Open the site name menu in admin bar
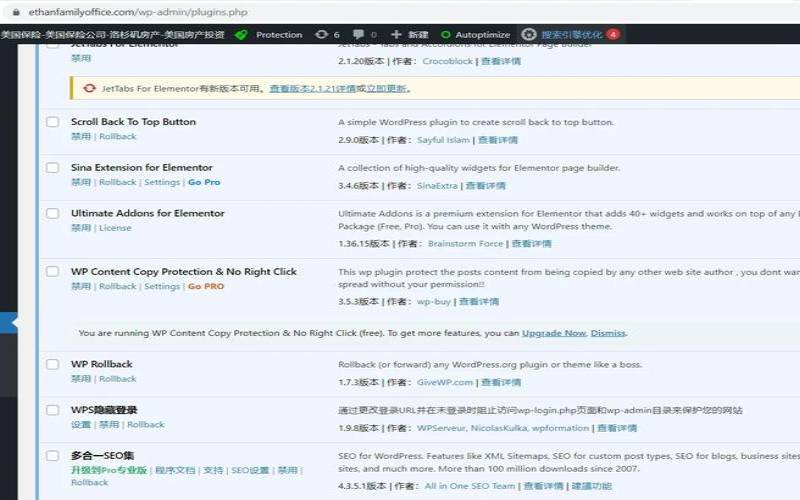 [x=112, y=34]
